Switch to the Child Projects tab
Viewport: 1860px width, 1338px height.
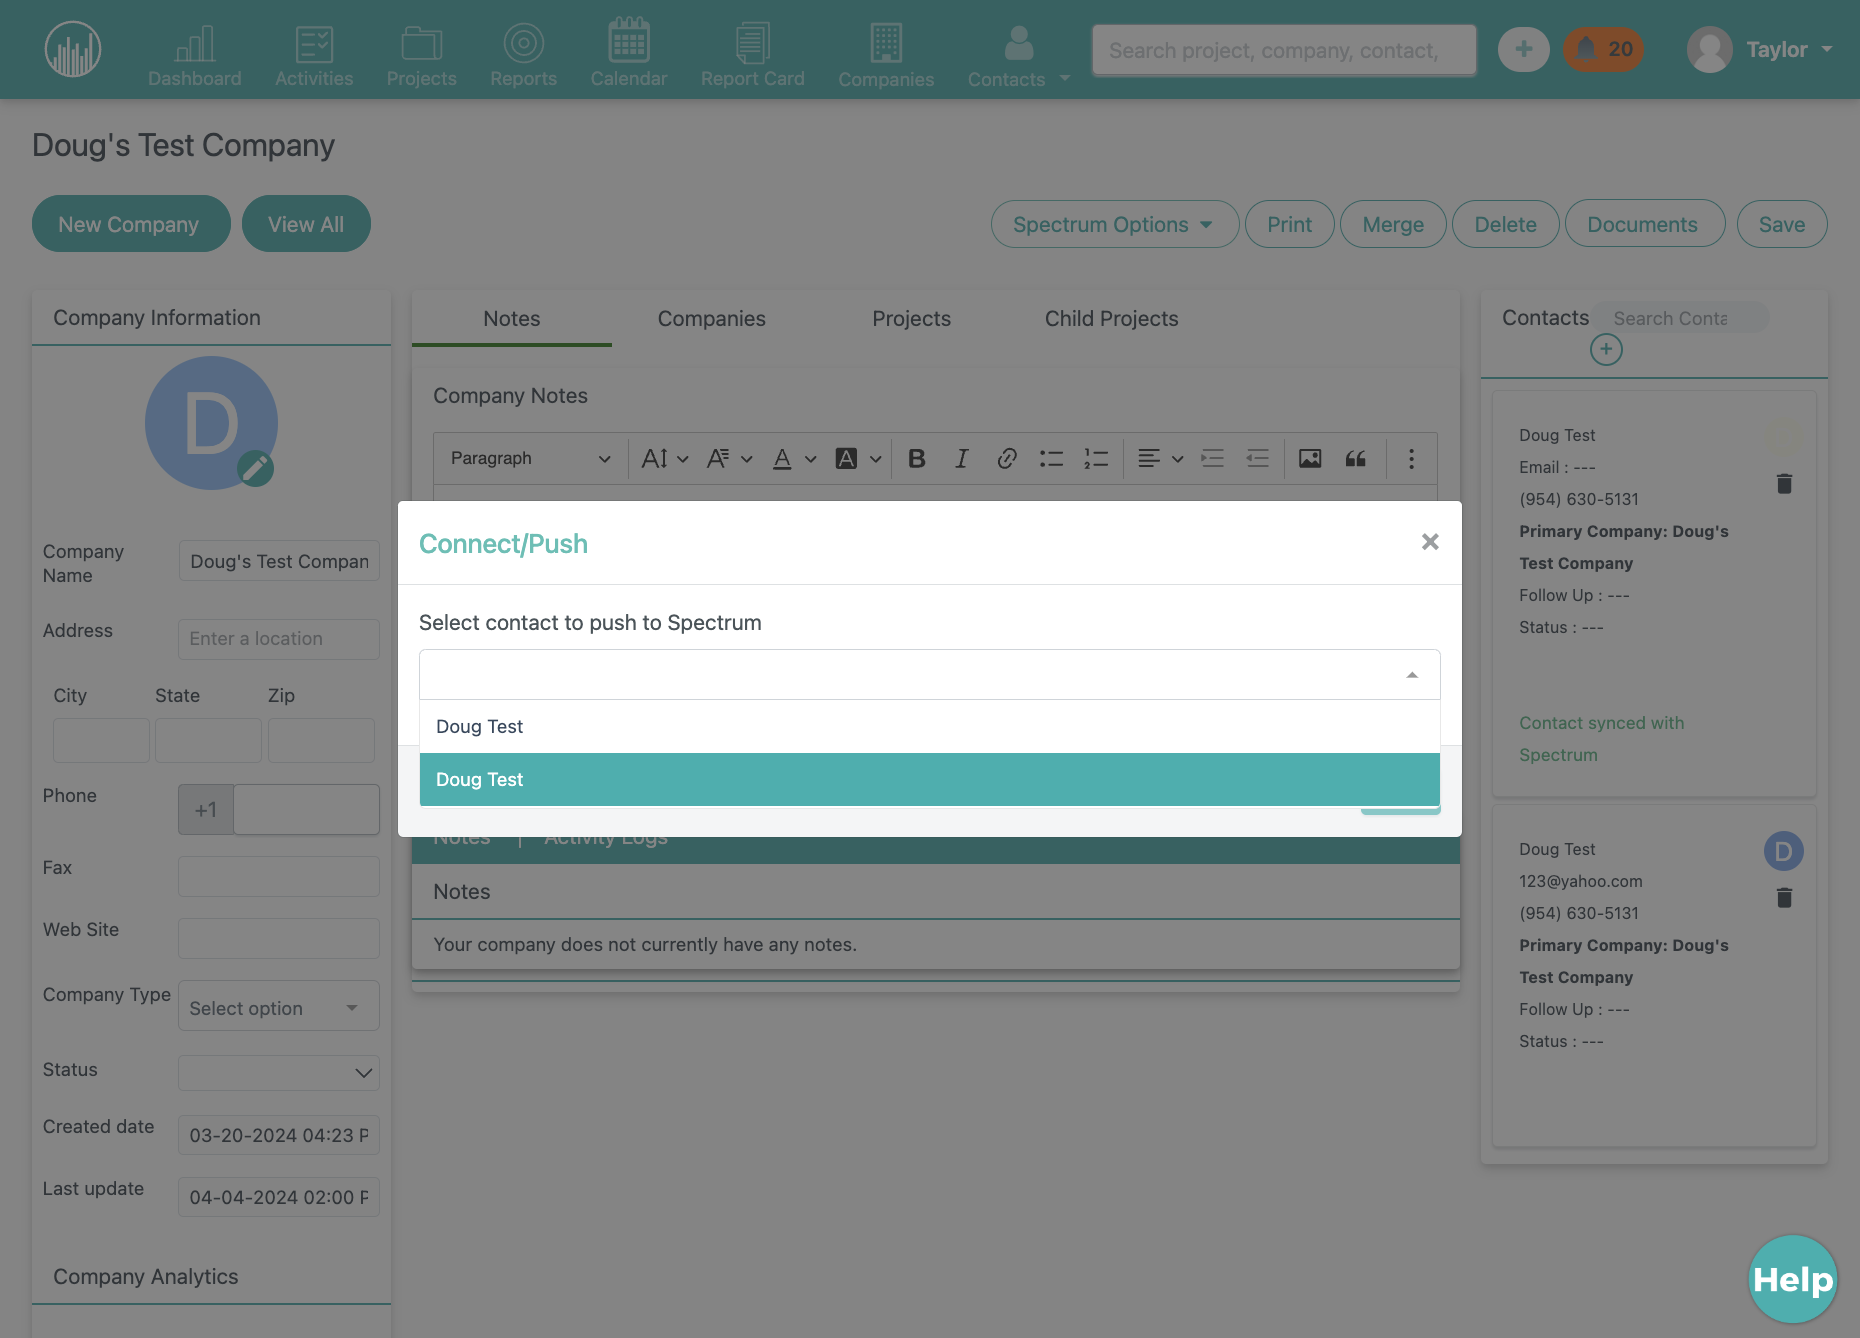[x=1111, y=318]
